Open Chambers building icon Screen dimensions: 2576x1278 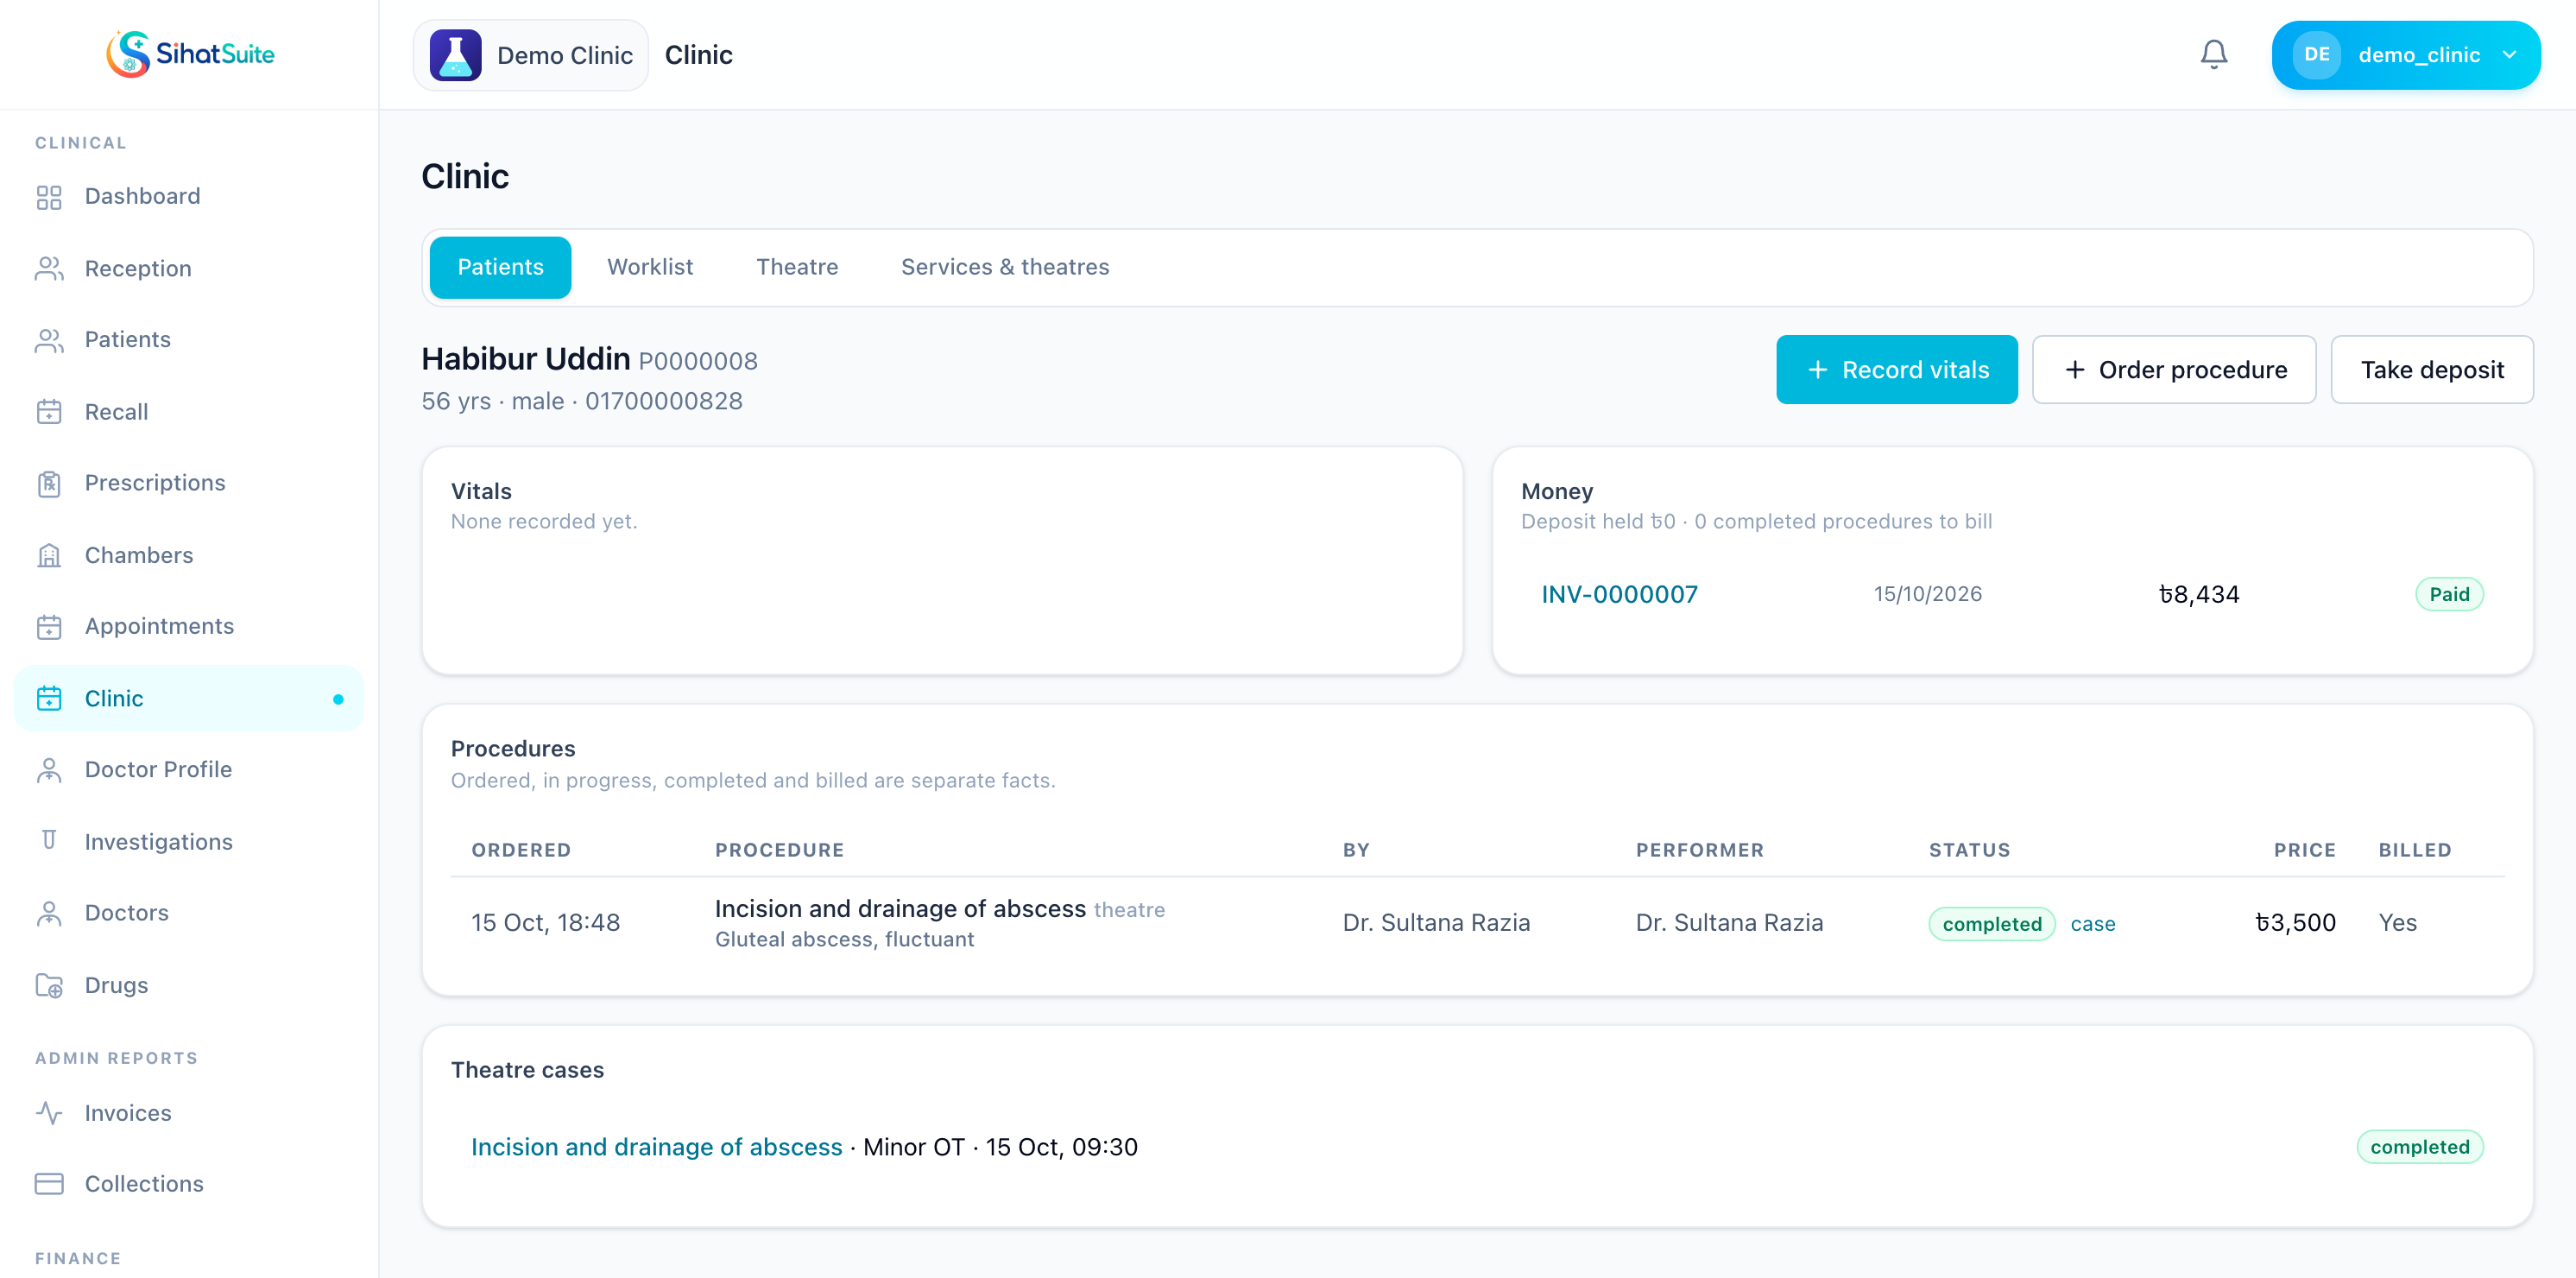[49, 555]
